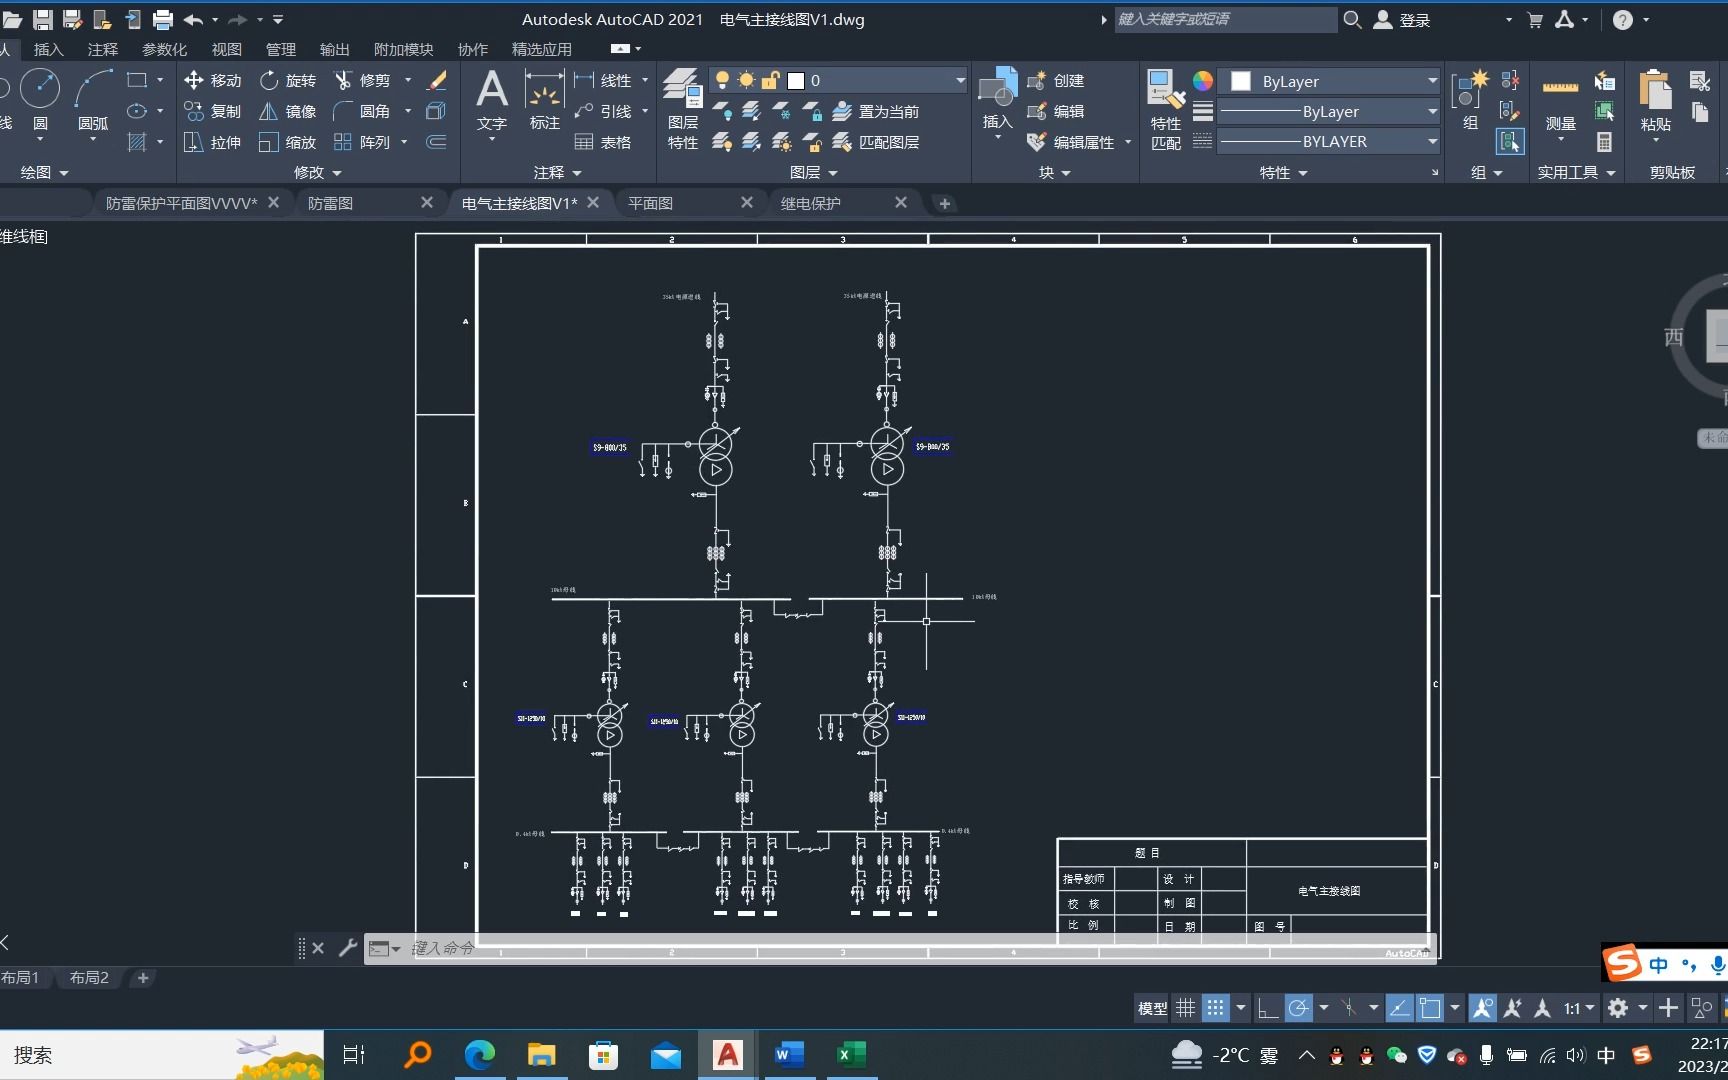Toggle 2D object snap in status bar
The image size is (1728, 1080).
[x=1430, y=1008]
